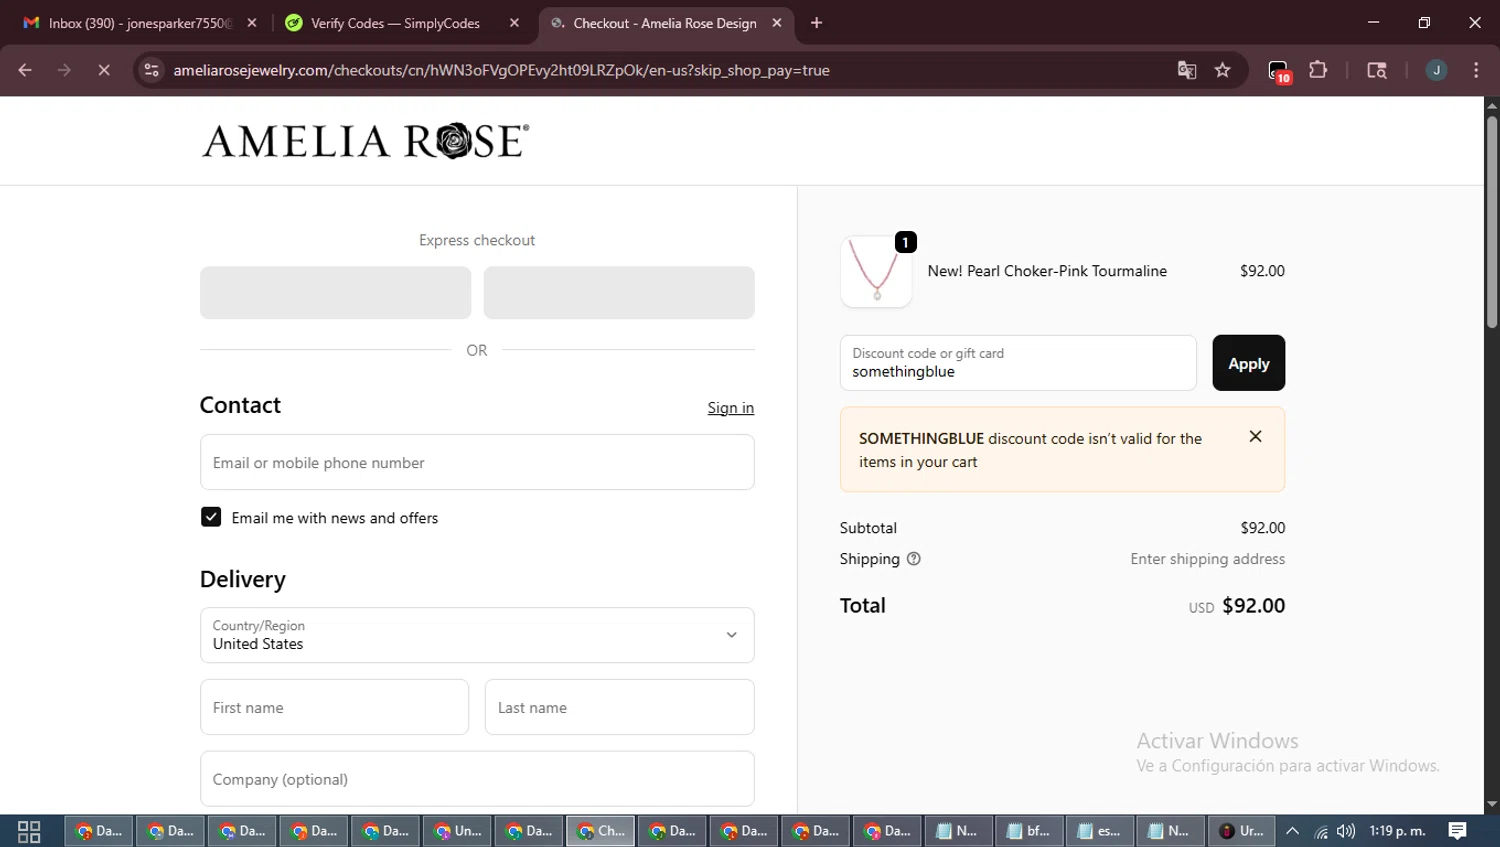Open the side panel search icon

1377,70
